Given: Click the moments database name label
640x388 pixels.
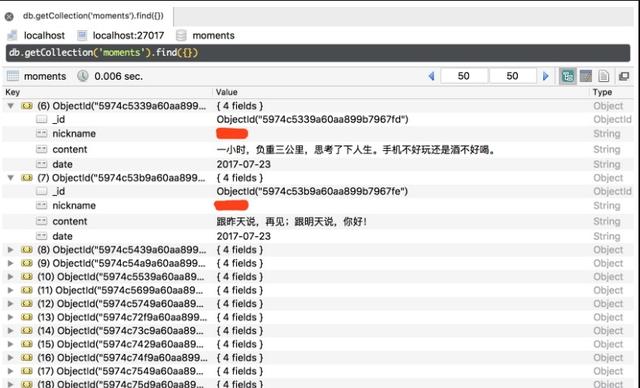Looking at the screenshot, I should [213, 35].
